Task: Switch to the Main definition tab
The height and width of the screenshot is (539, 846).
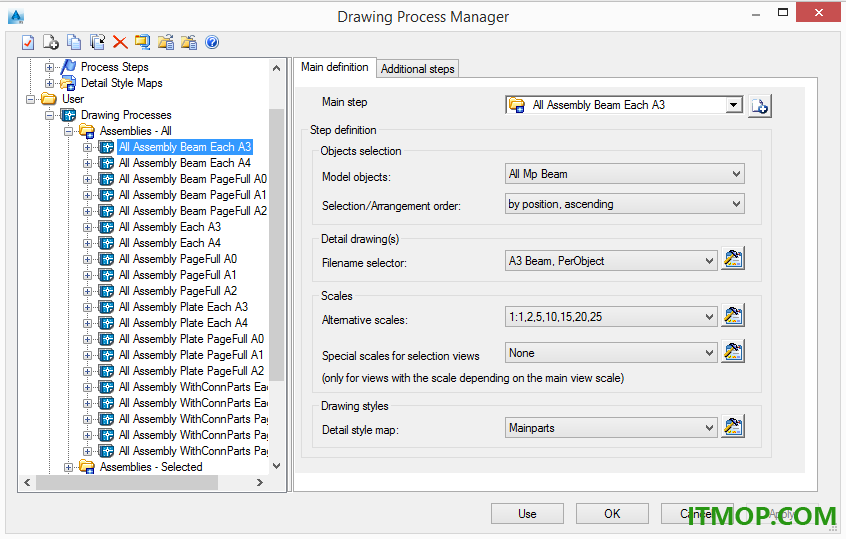Action: pos(335,67)
